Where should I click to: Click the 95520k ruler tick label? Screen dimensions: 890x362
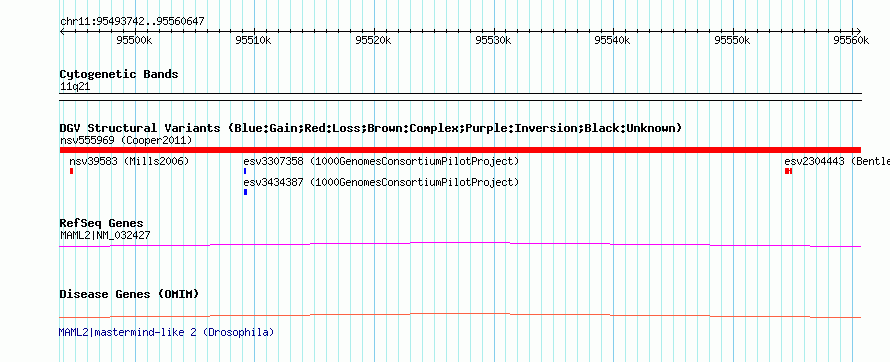(373, 40)
